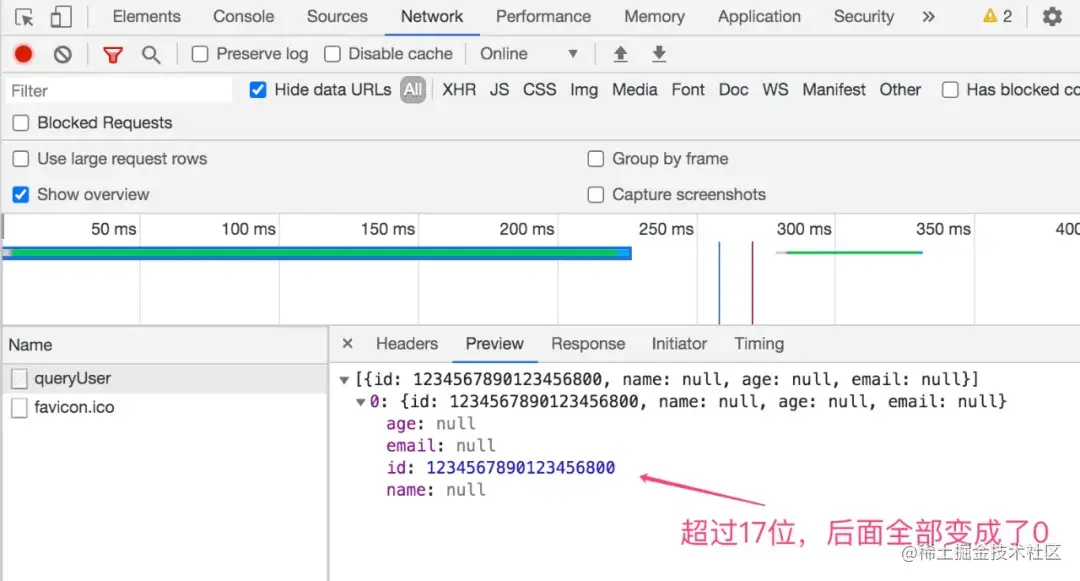Select the Preview tab
Image resolution: width=1080 pixels, height=581 pixels.
coord(495,344)
